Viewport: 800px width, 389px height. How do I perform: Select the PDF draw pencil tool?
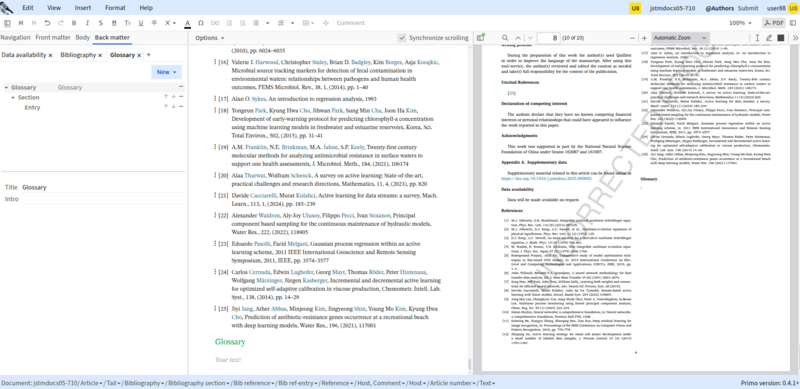769,38
